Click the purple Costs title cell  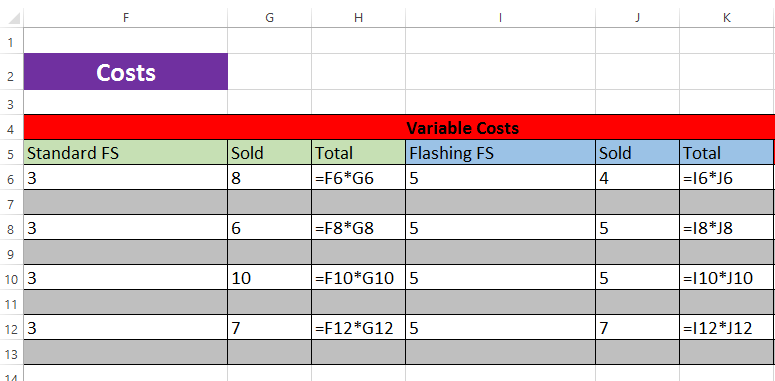tap(126, 72)
